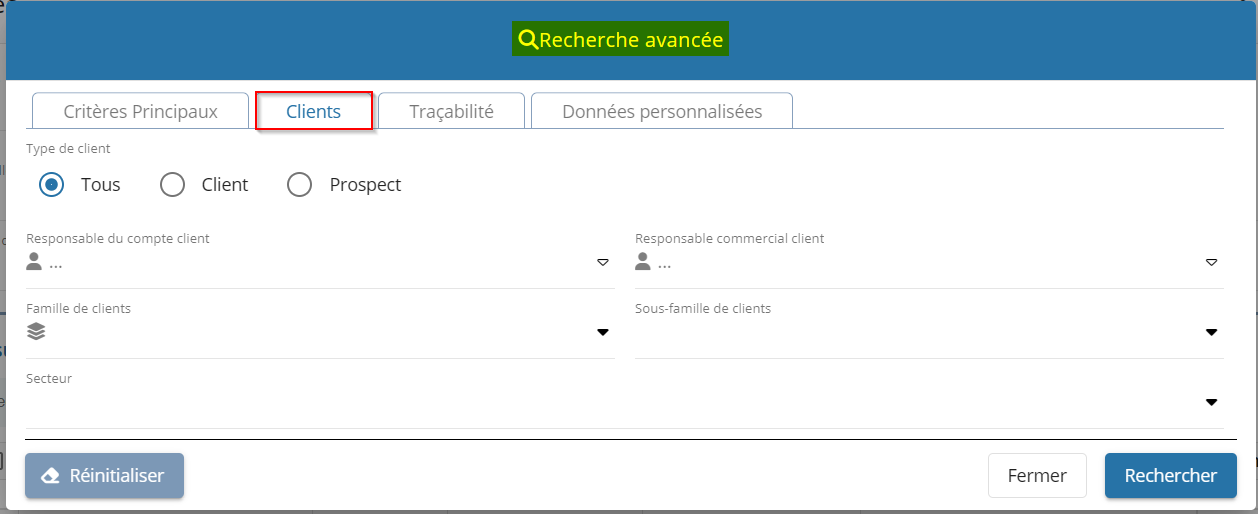This screenshot has width=1258, height=514.
Task: Select the Clients tab
Action: pos(314,111)
